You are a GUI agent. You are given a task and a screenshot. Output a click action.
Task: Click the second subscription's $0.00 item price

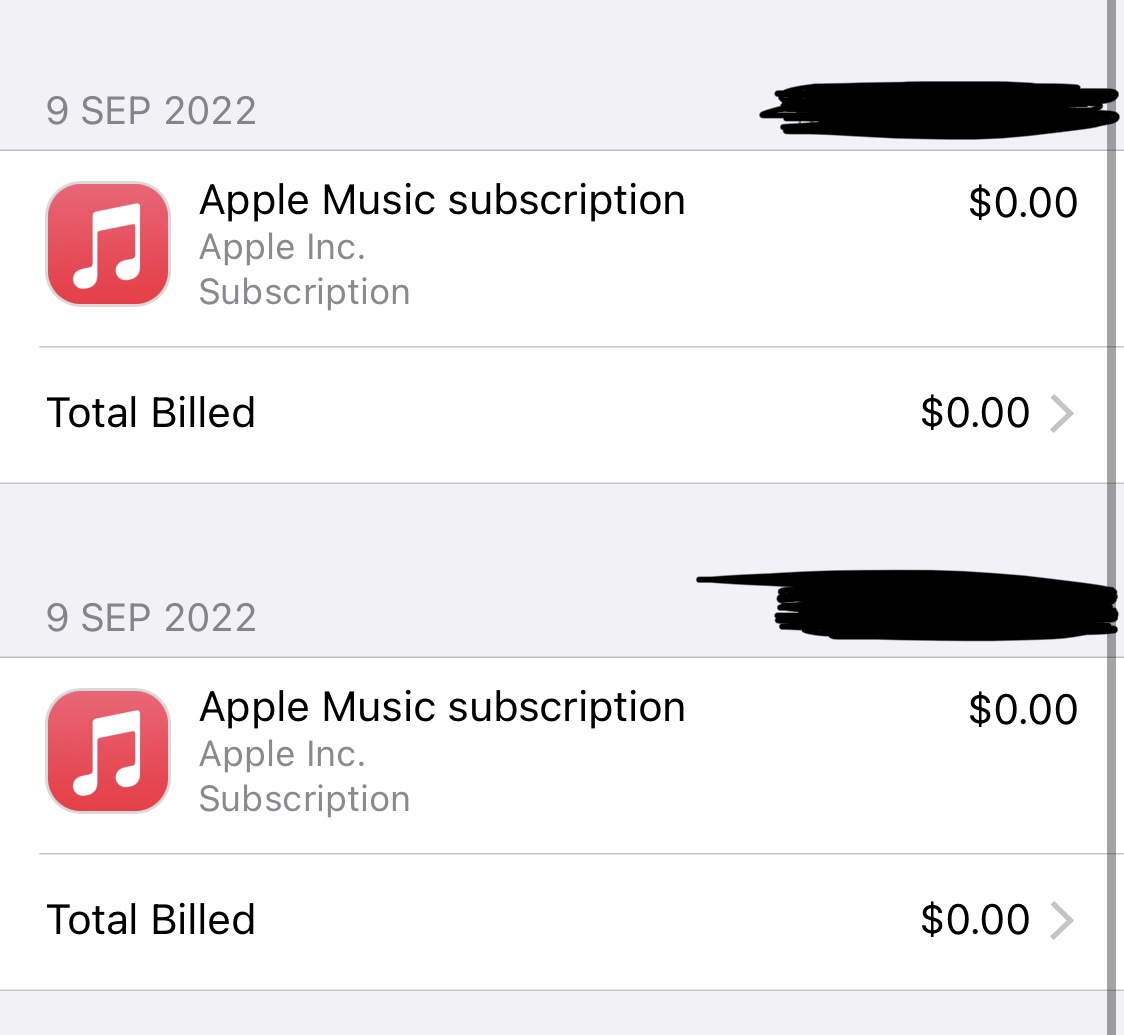[1022, 710]
